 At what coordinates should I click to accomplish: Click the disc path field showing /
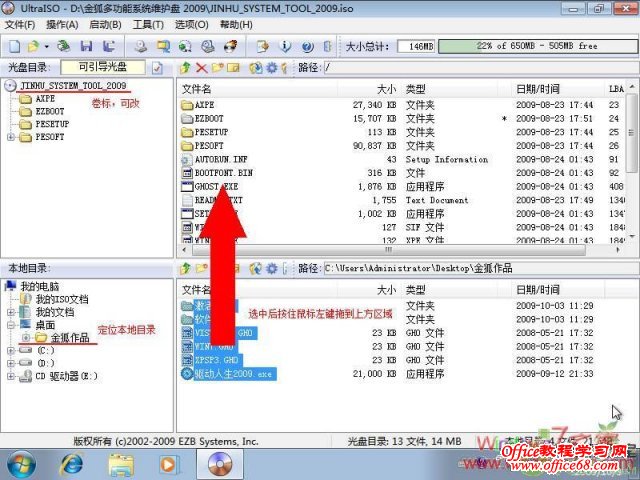[x=481, y=67]
